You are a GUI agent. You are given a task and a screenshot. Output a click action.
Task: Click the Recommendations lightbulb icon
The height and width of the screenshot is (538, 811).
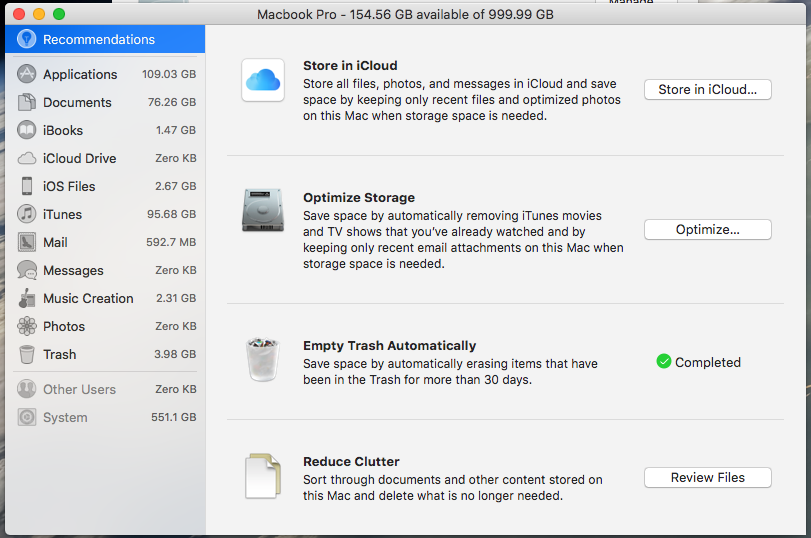point(26,39)
